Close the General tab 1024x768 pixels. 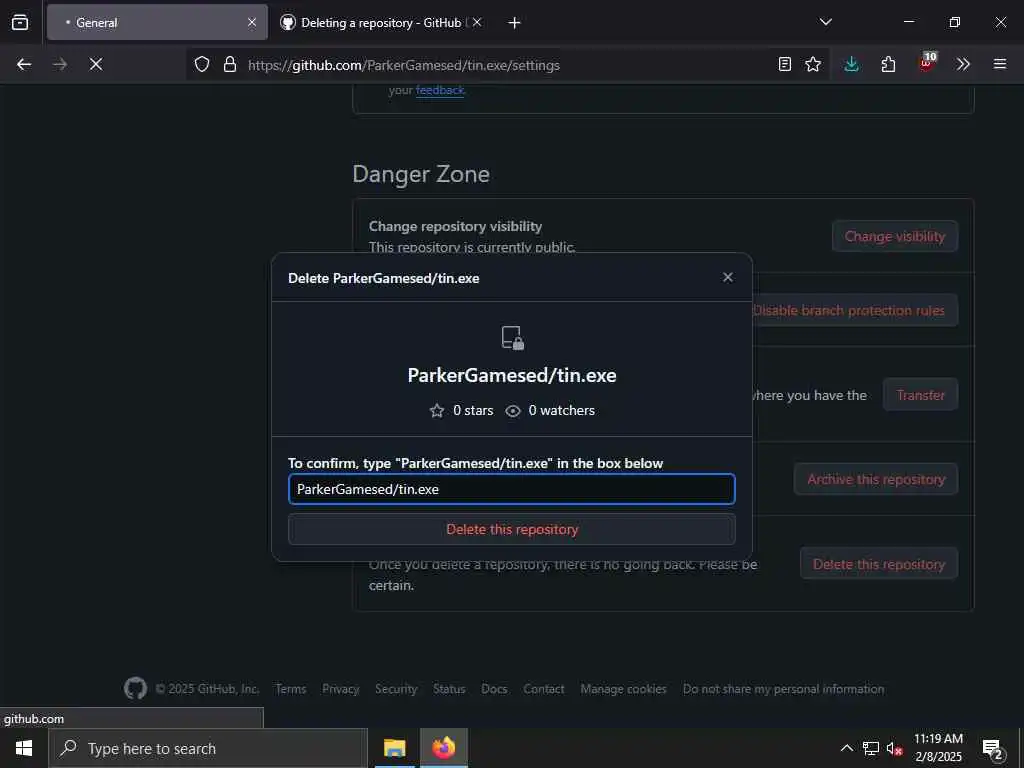tap(252, 22)
